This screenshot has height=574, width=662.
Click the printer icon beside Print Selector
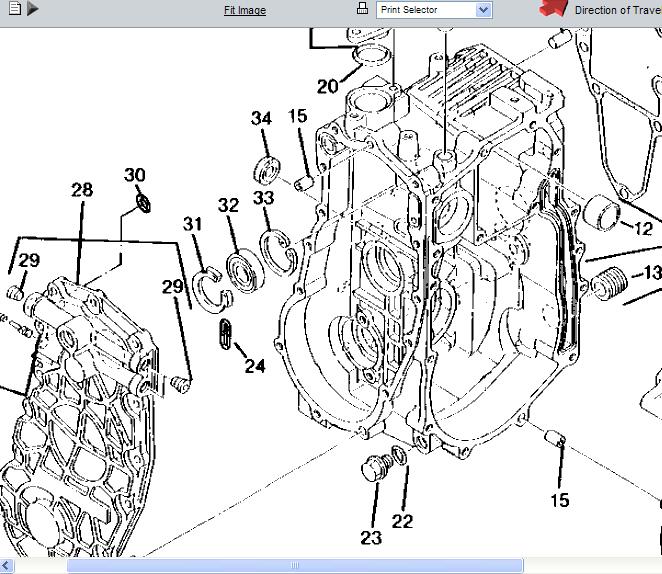362,9
